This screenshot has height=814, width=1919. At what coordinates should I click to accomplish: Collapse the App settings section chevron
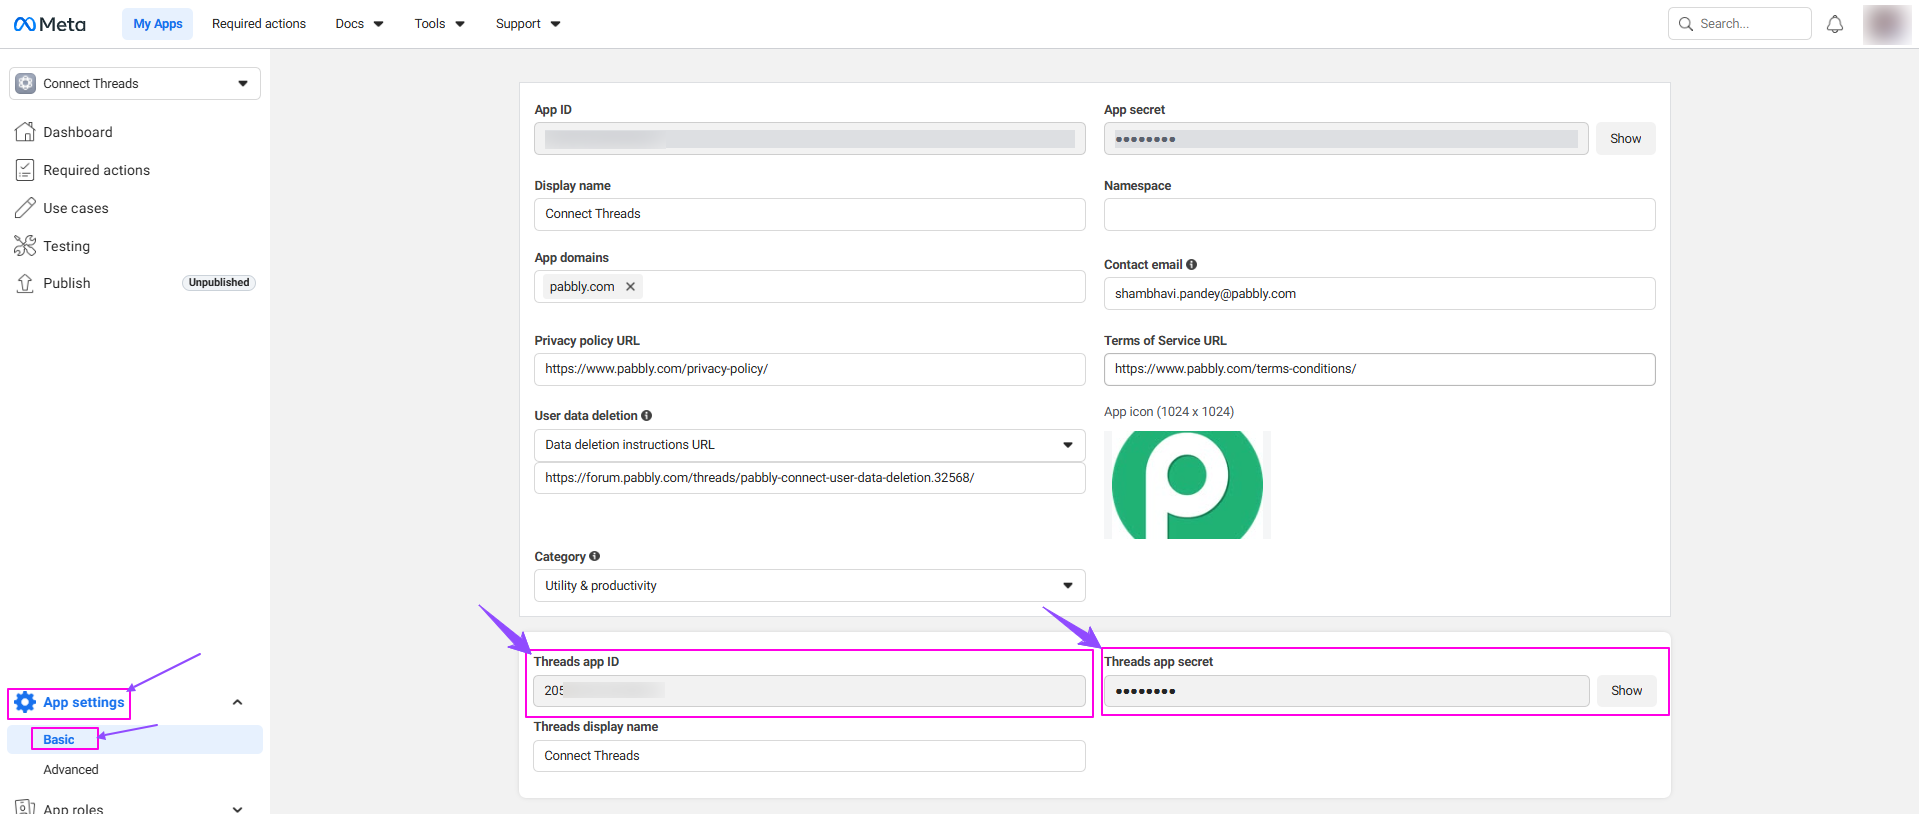click(x=237, y=703)
